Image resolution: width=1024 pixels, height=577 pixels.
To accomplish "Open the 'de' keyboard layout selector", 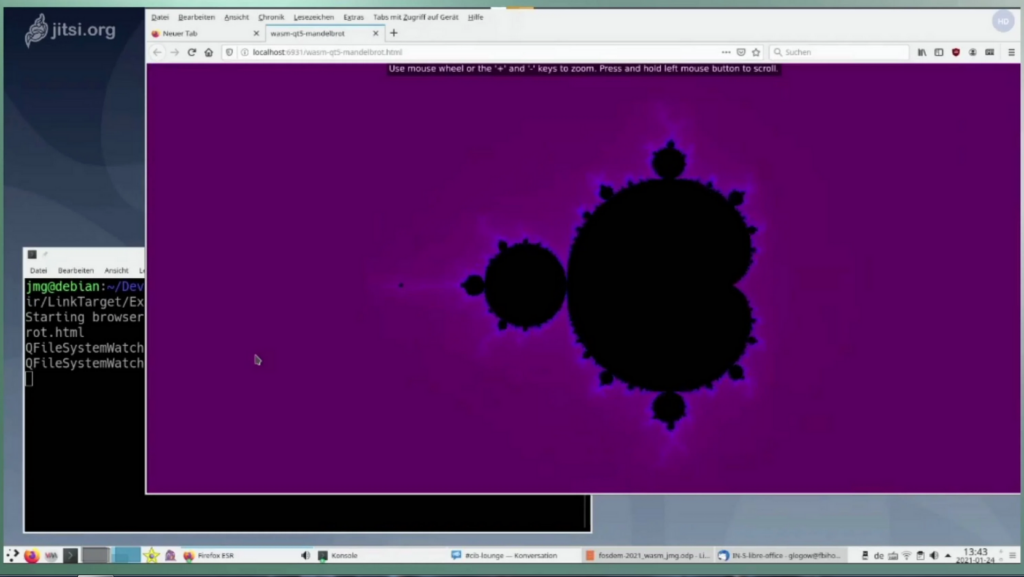I will click(x=879, y=555).
